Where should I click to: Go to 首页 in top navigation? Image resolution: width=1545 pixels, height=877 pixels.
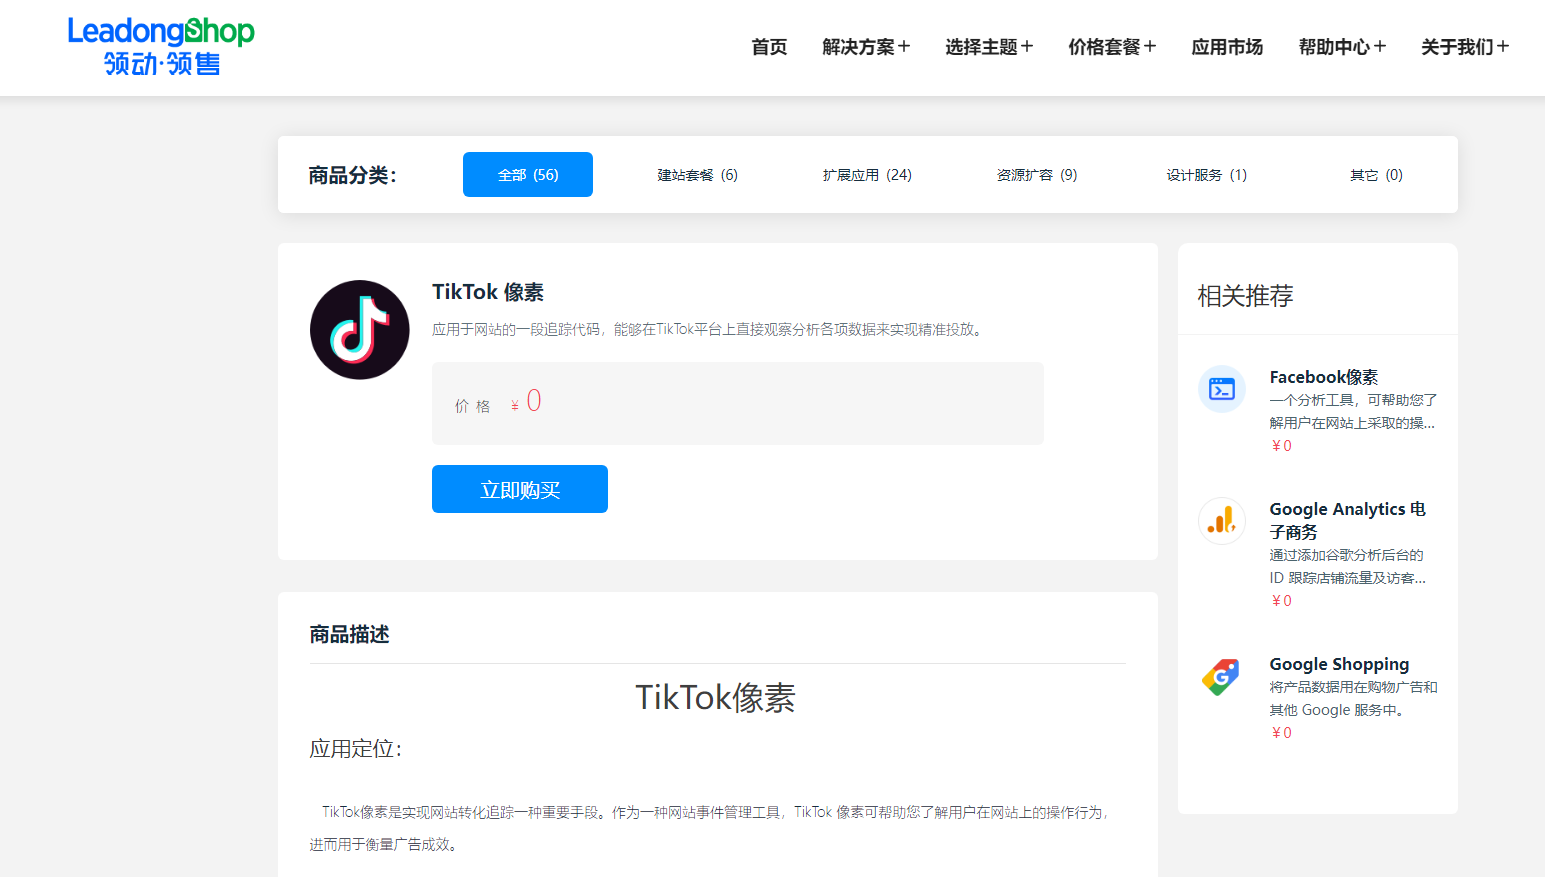point(769,47)
